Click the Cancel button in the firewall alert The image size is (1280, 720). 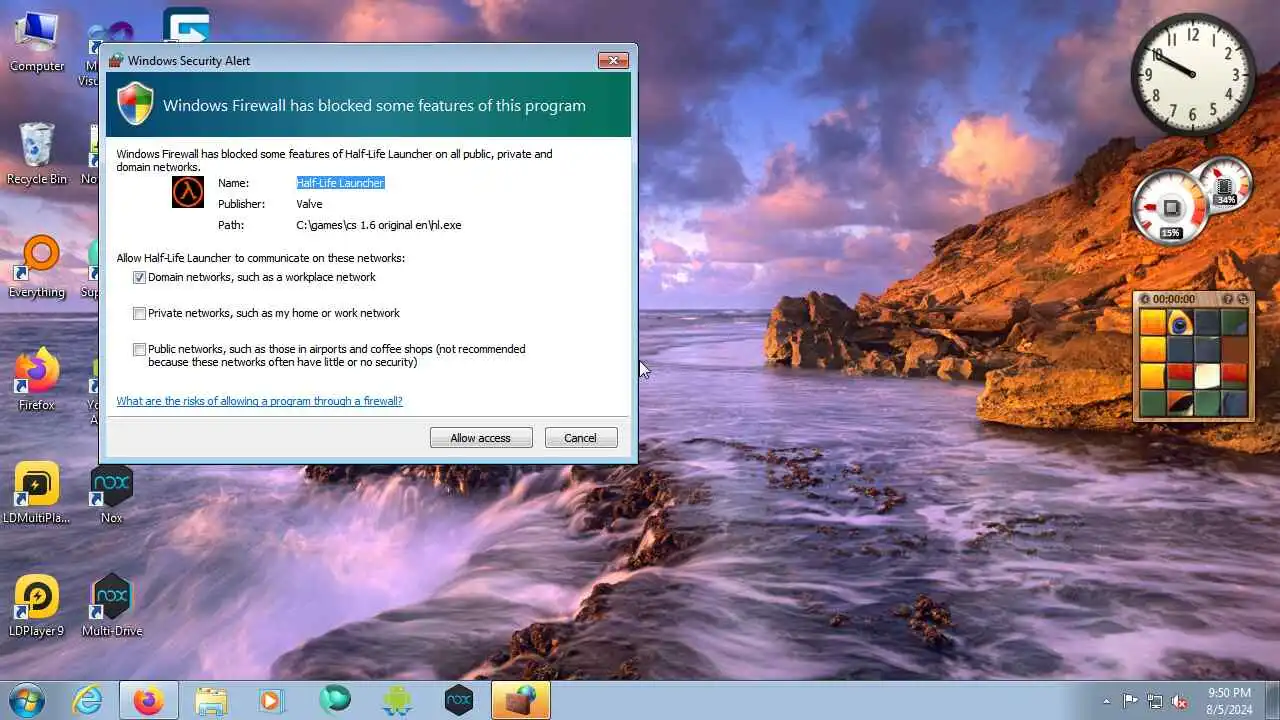pos(580,438)
